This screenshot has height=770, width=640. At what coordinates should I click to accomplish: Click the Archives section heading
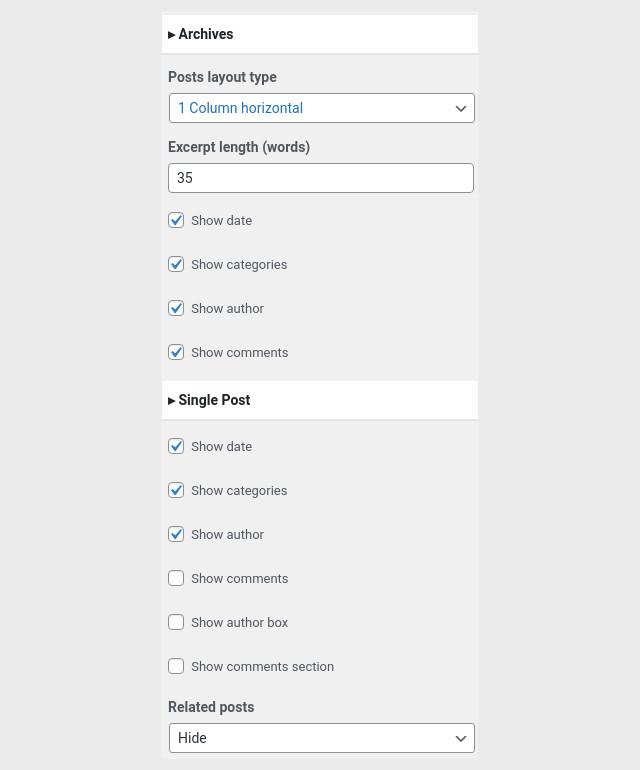206,34
